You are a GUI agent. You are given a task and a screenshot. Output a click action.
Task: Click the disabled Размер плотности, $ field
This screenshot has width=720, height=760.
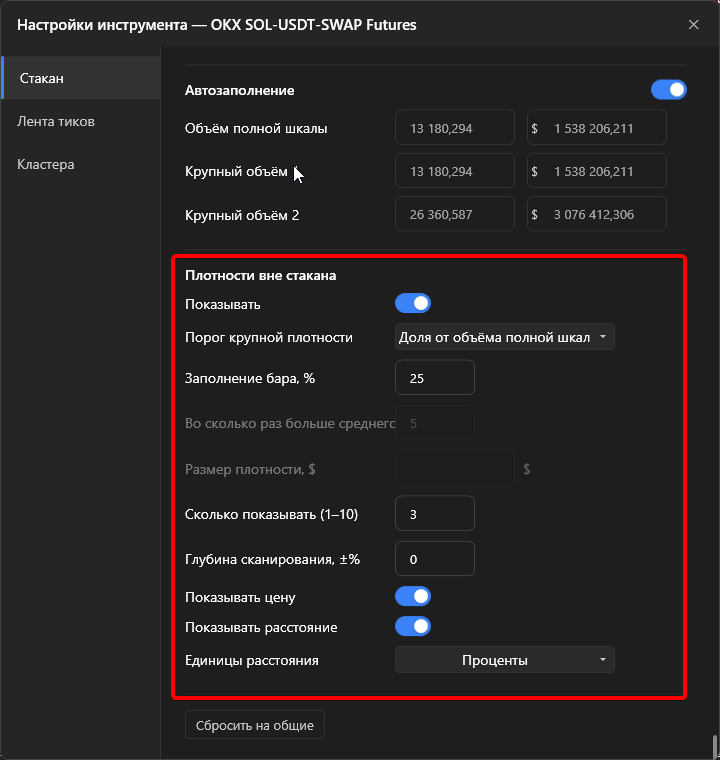[455, 468]
